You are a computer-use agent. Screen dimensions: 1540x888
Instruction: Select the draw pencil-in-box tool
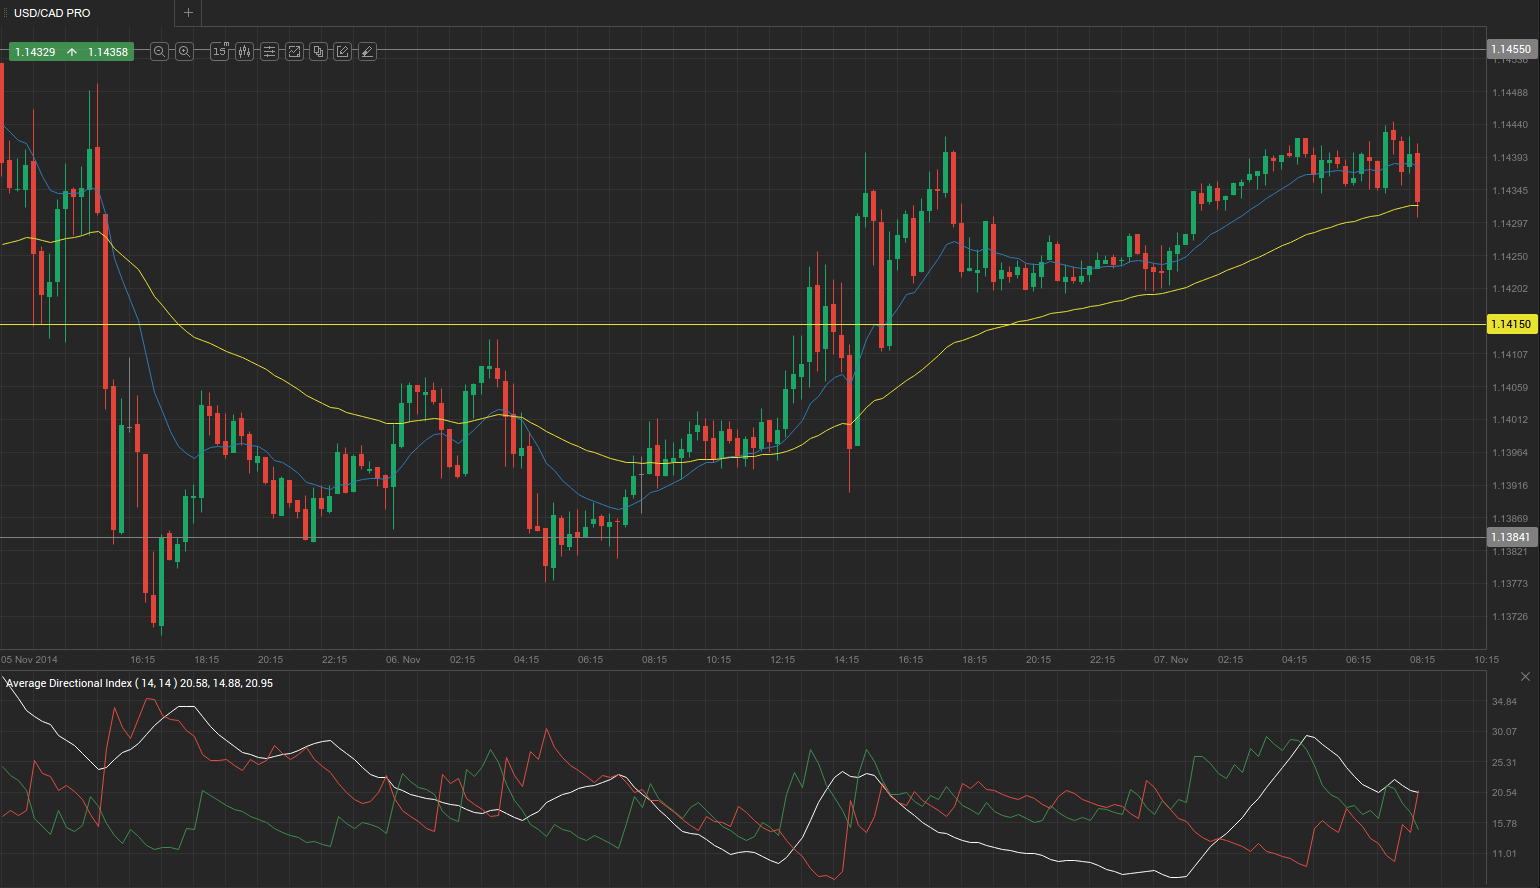[342, 51]
